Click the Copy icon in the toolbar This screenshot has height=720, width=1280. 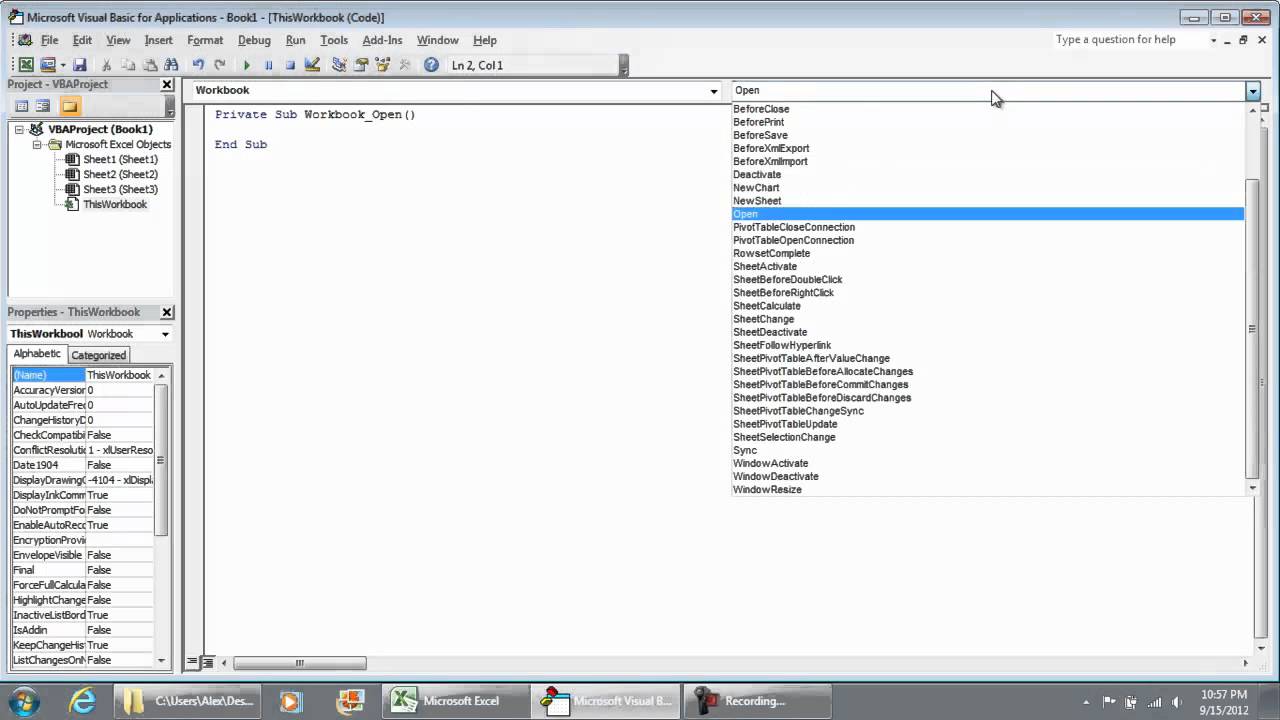128,65
